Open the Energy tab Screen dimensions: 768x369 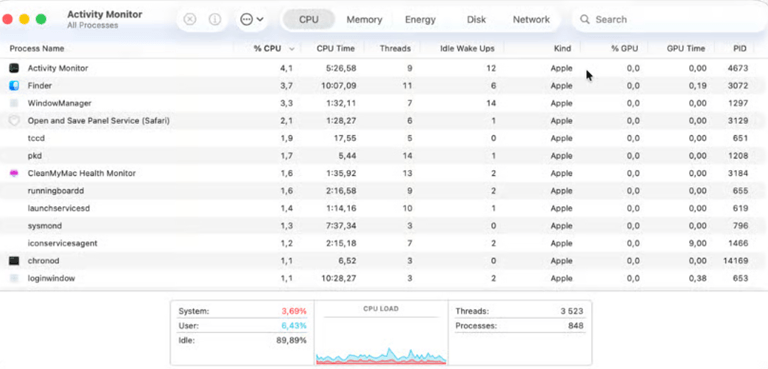(420, 20)
